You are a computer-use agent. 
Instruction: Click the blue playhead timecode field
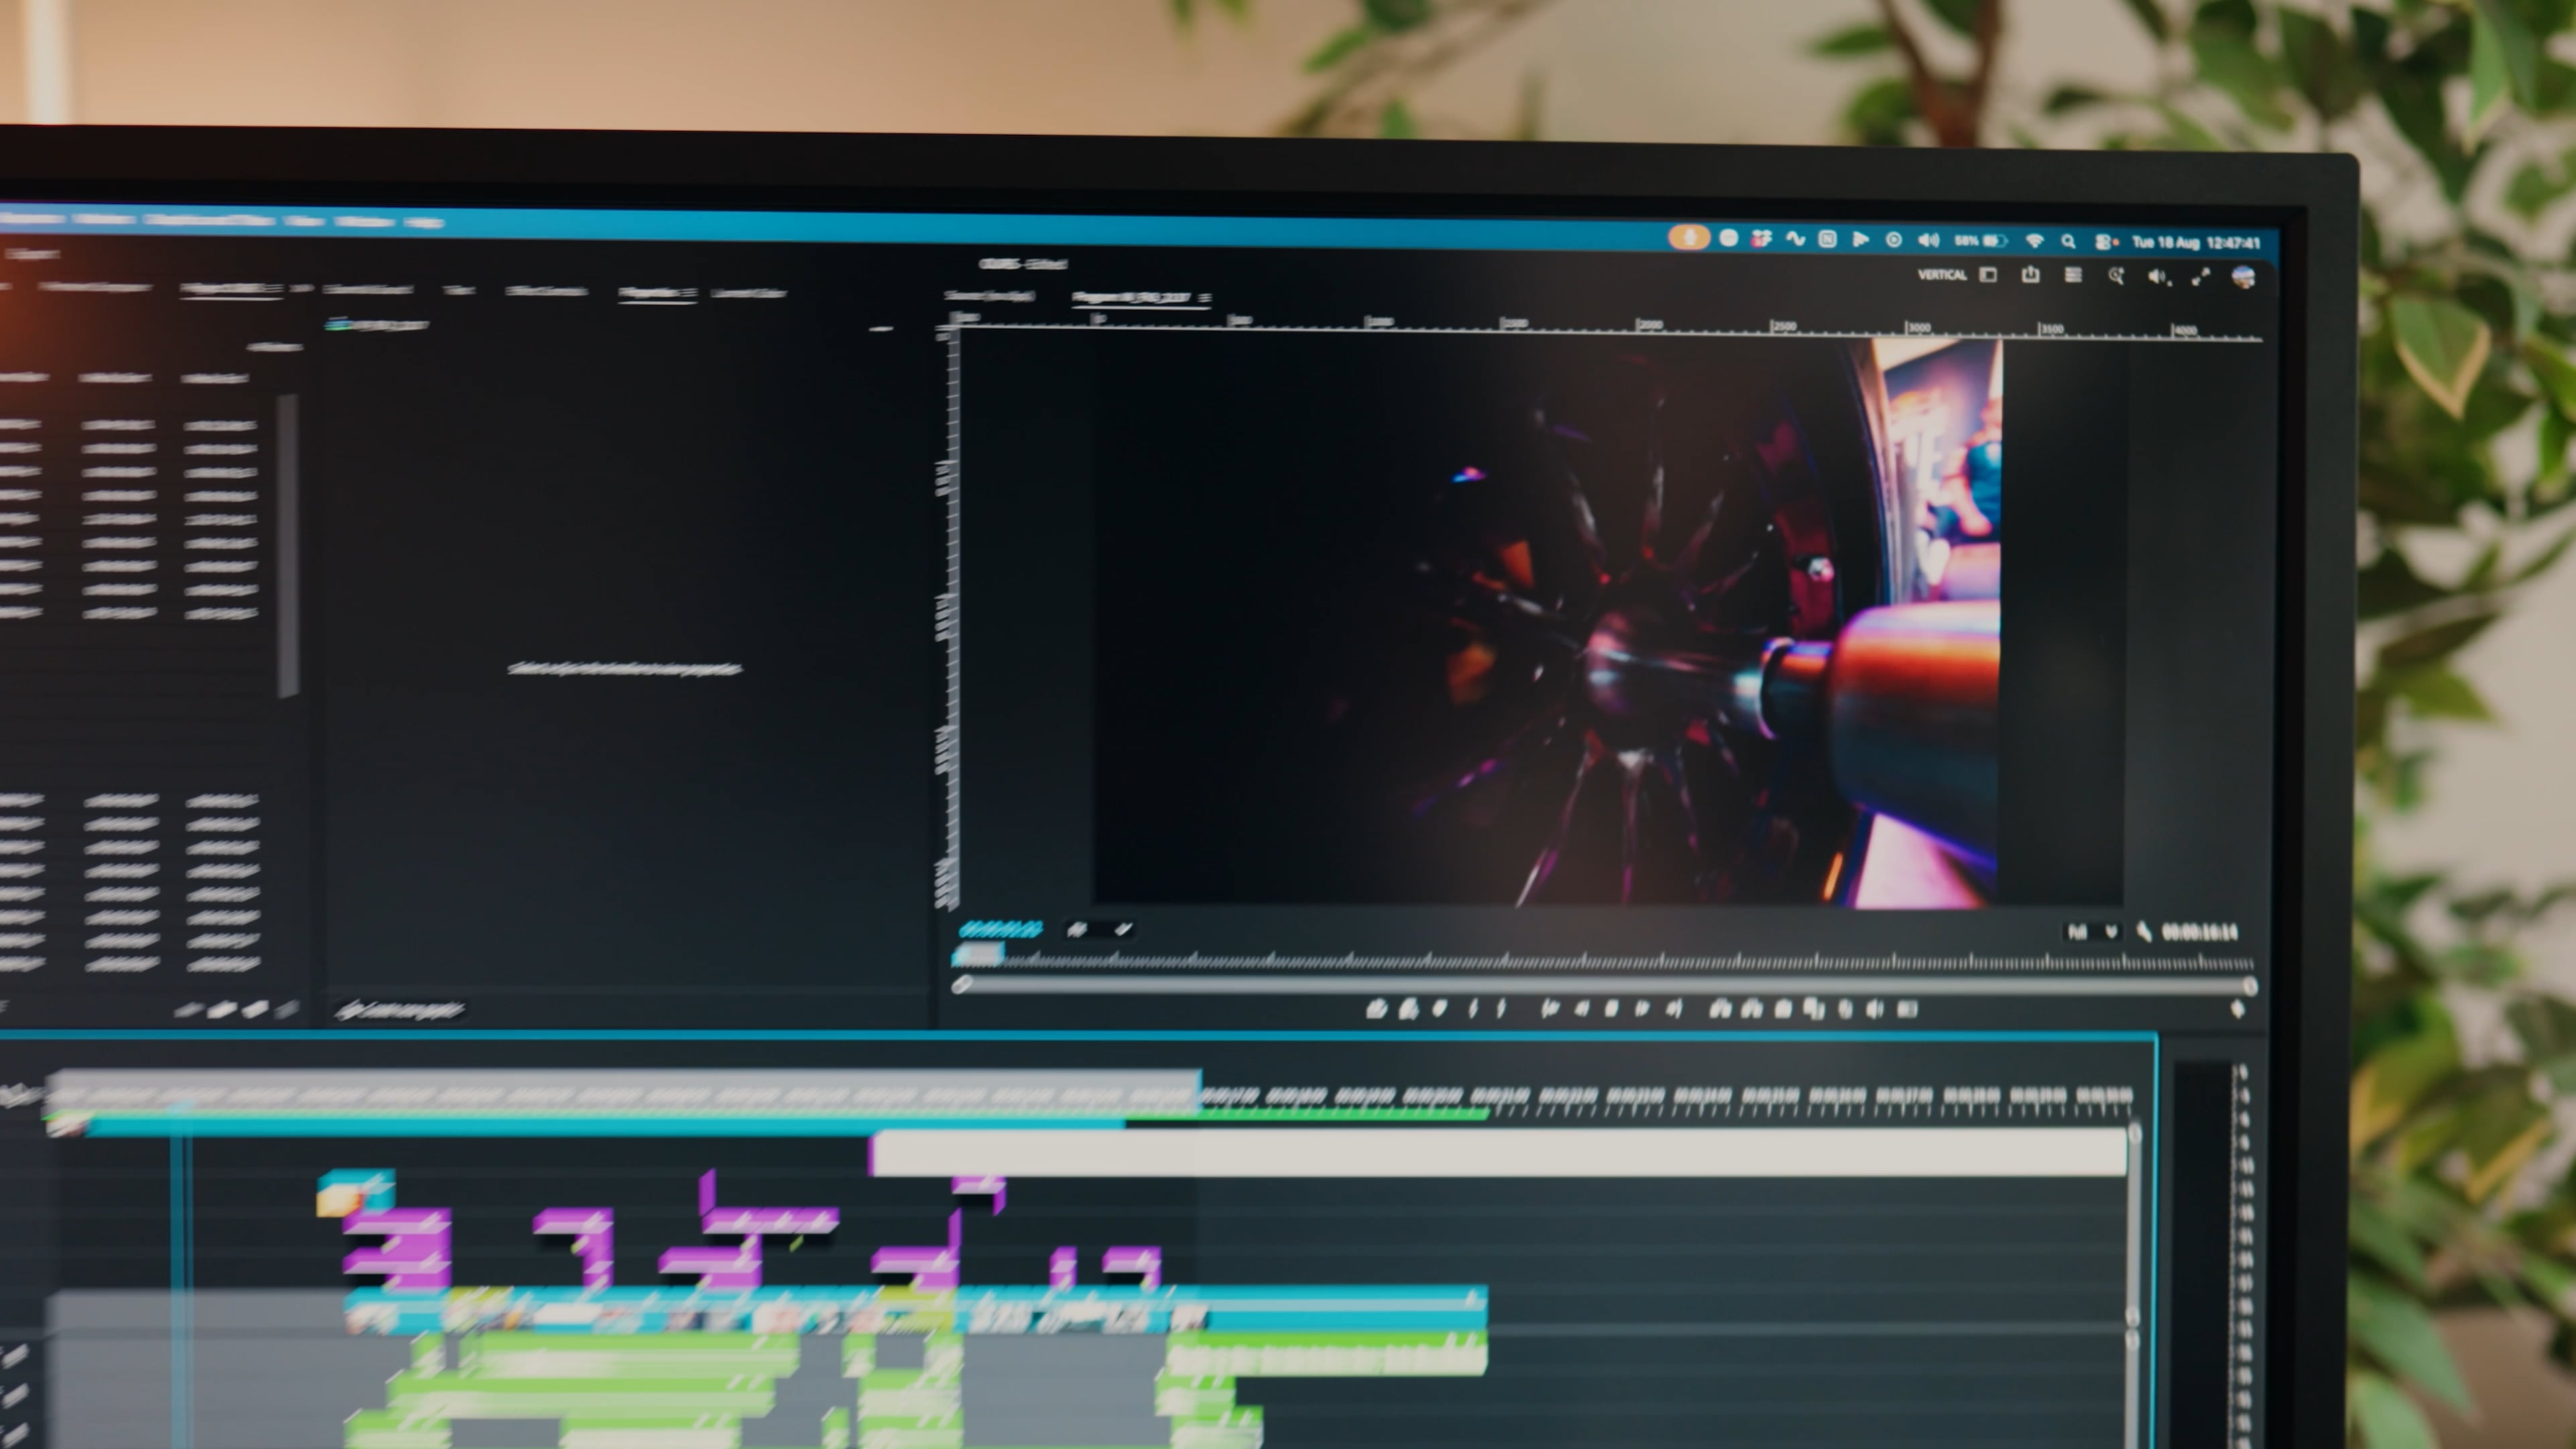point(1000,929)
